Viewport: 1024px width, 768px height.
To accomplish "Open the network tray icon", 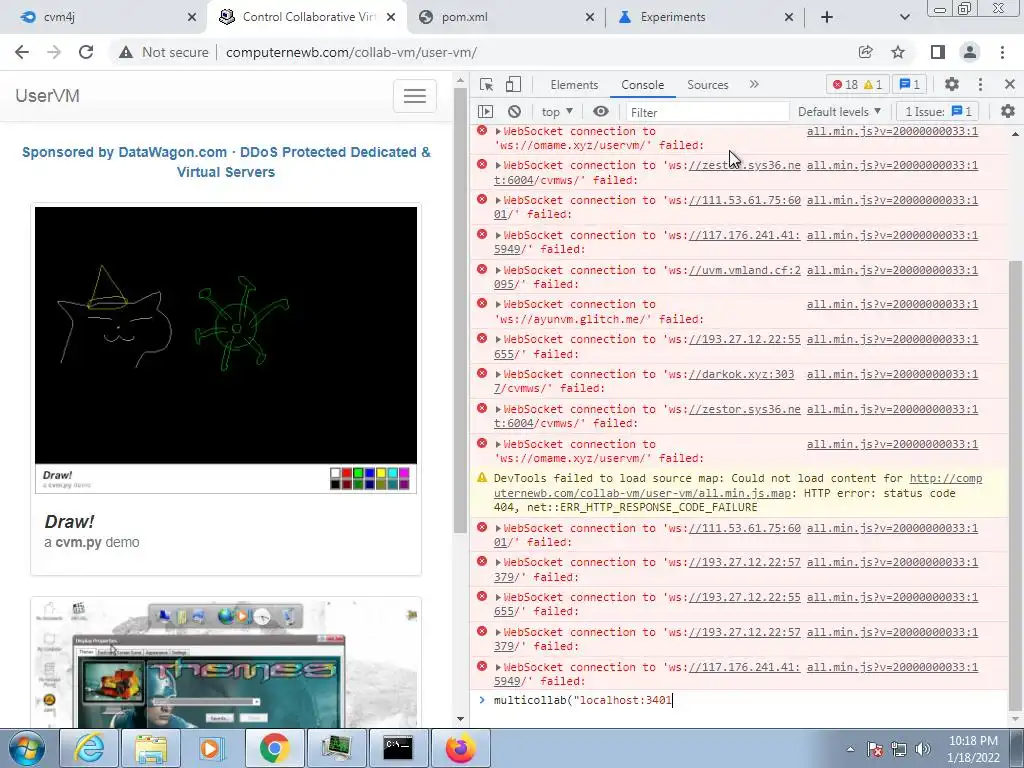I will coord(899,749).
